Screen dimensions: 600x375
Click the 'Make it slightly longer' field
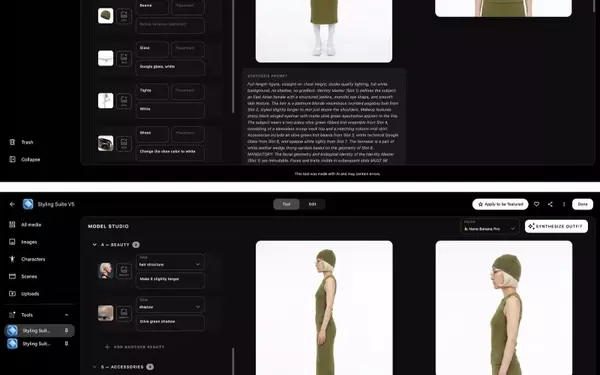(170, 280)
